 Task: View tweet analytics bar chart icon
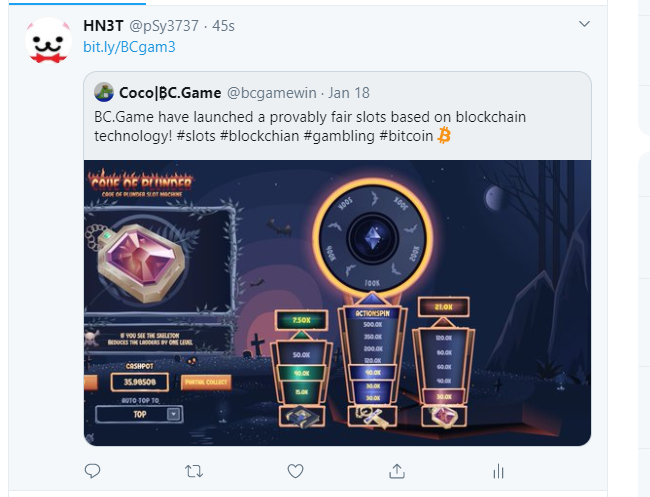[498, 471]
